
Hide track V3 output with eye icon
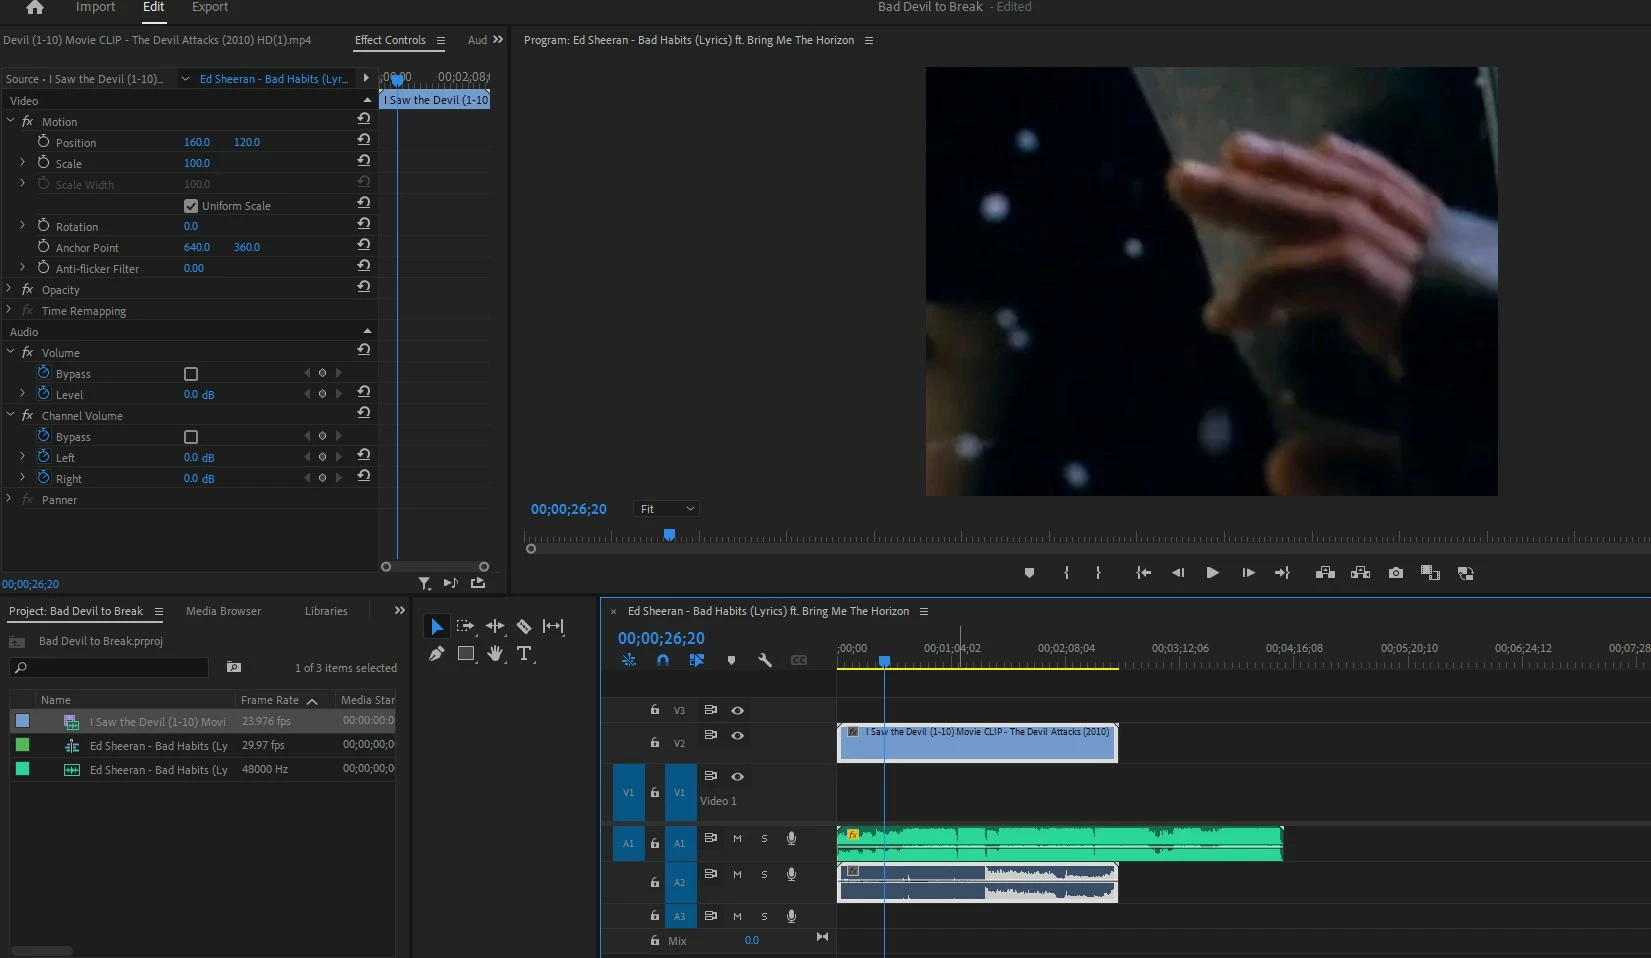tap(737, 710)
